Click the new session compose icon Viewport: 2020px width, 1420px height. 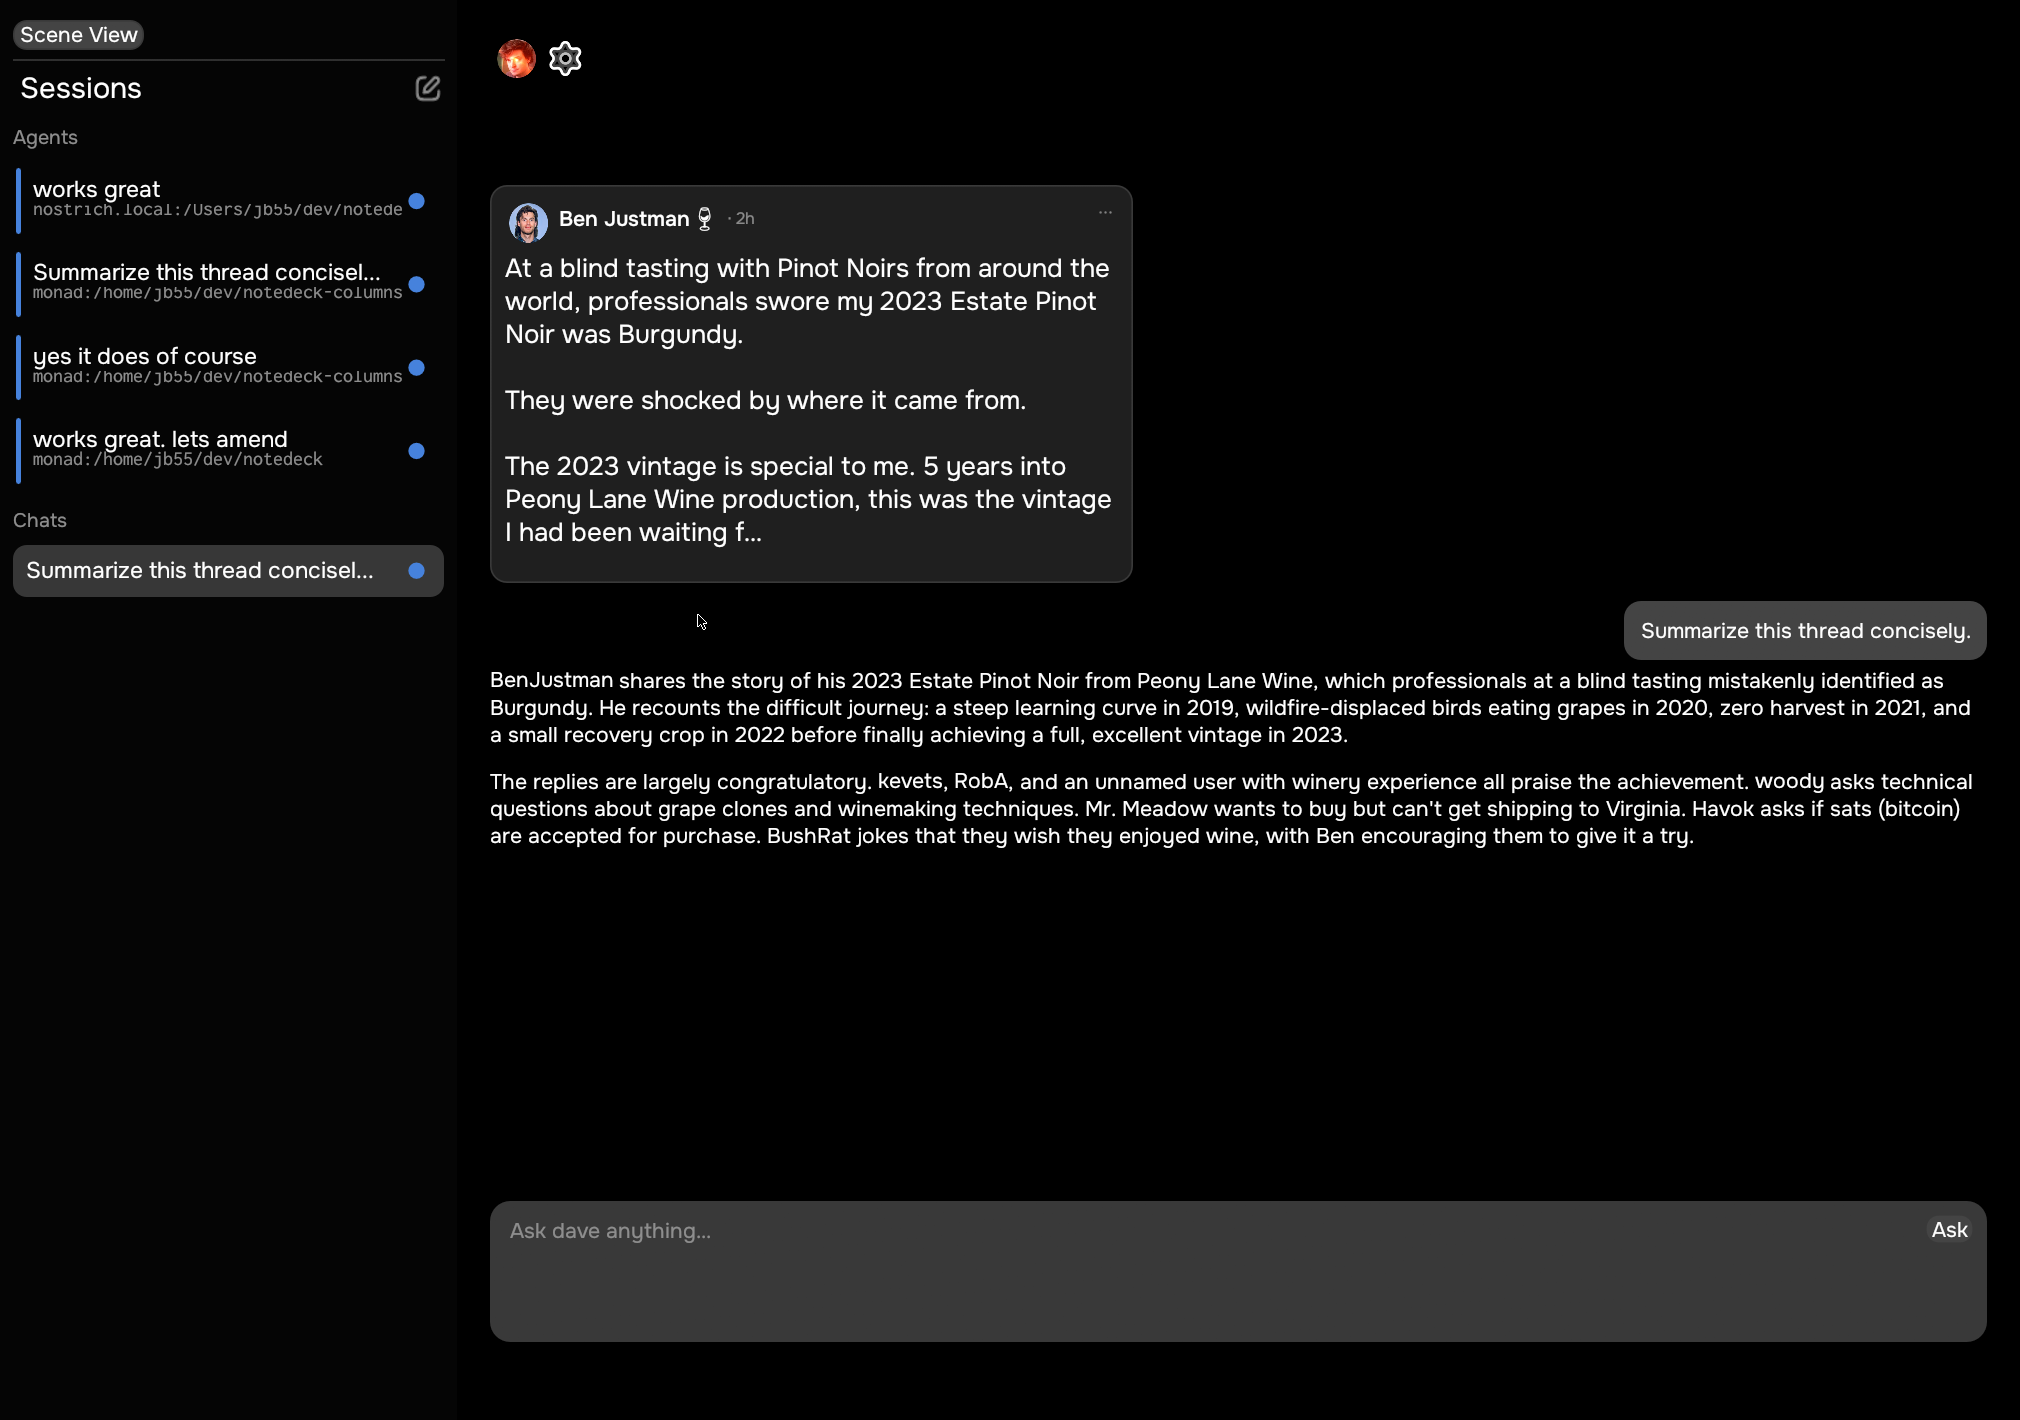tap(427, 89)
